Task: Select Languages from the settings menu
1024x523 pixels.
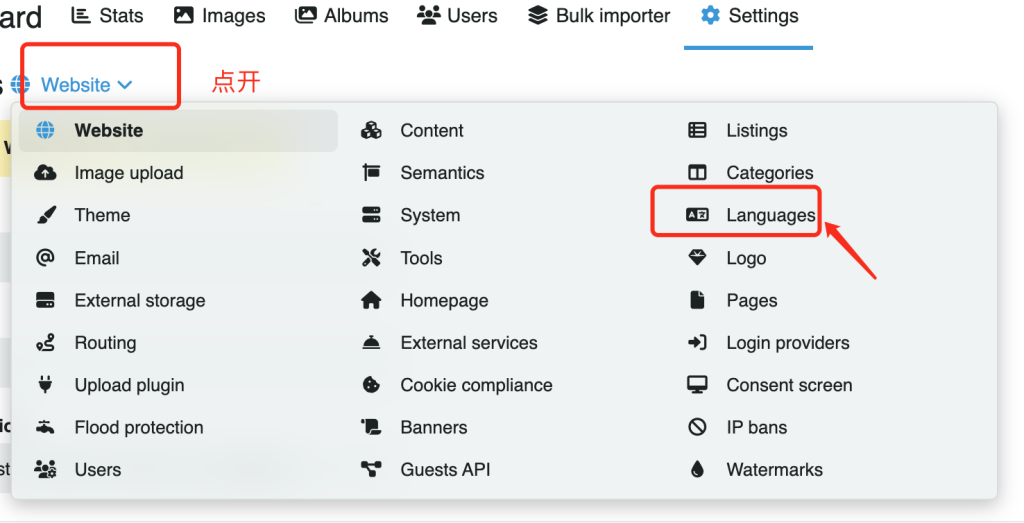Action: click(x=770, y=215)
